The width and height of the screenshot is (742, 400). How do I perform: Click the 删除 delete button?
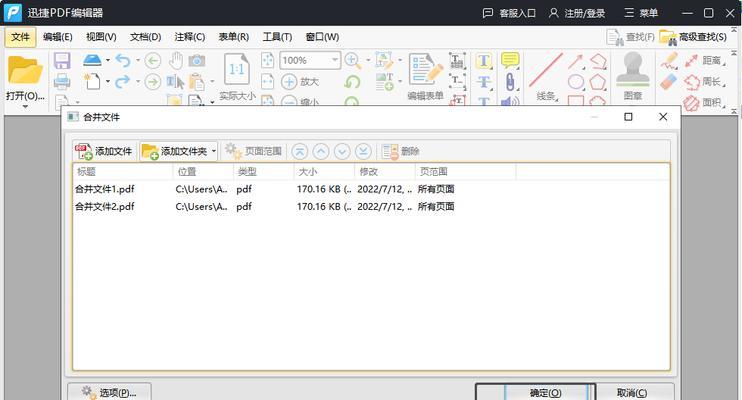click(400, 151)
